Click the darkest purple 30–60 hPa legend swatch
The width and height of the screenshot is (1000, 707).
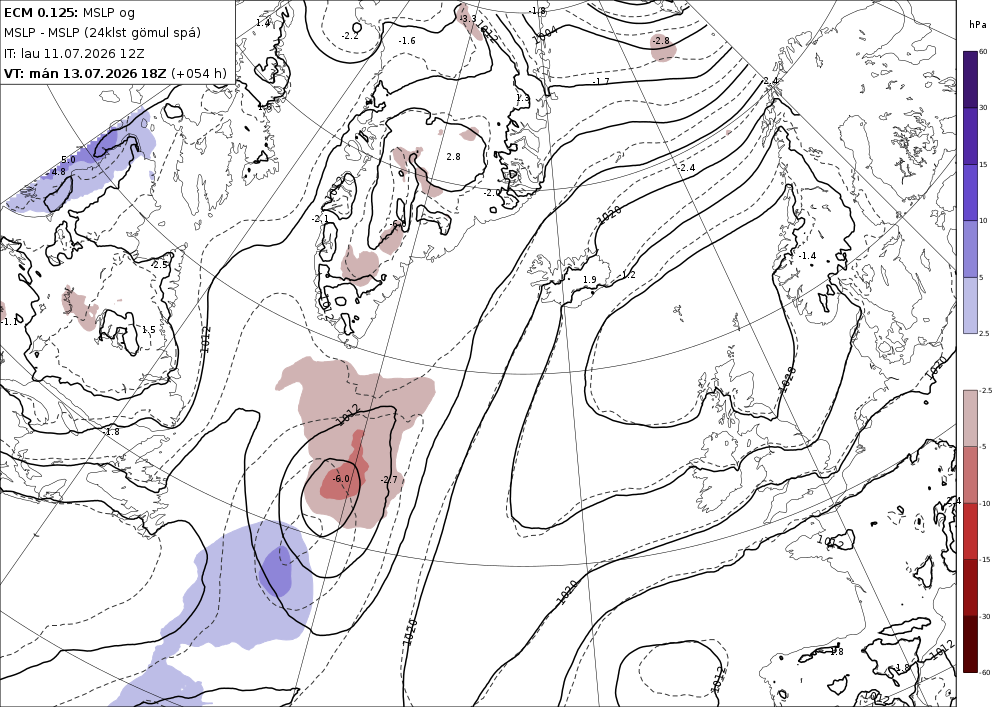(970, 80)
